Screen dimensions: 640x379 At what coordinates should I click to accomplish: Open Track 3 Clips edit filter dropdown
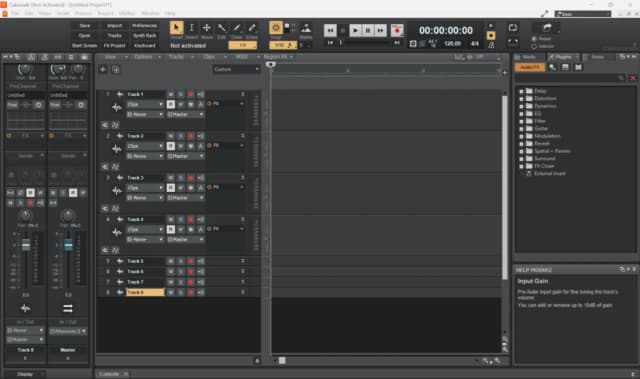pyautogui.click(x=145, y=188)
